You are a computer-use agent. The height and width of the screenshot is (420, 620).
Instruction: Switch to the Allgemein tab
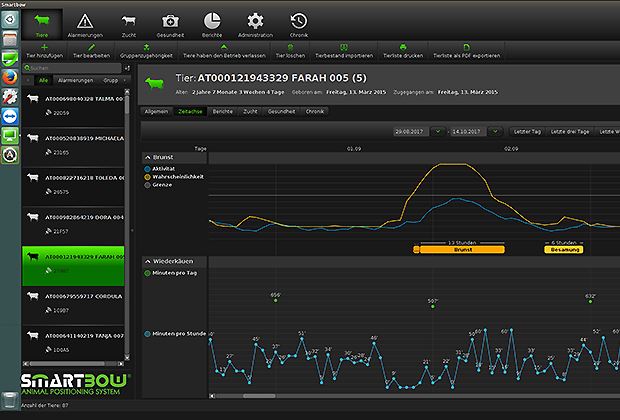coord(156,112)
